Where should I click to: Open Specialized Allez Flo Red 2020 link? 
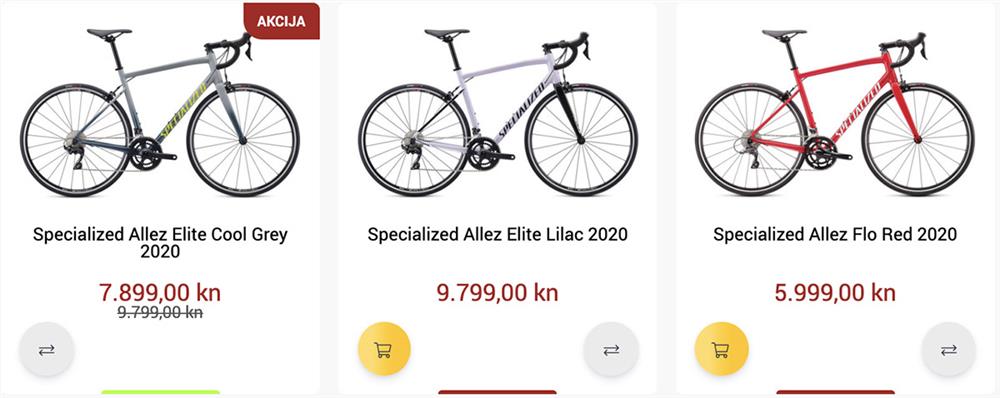[x=835, y=234]
